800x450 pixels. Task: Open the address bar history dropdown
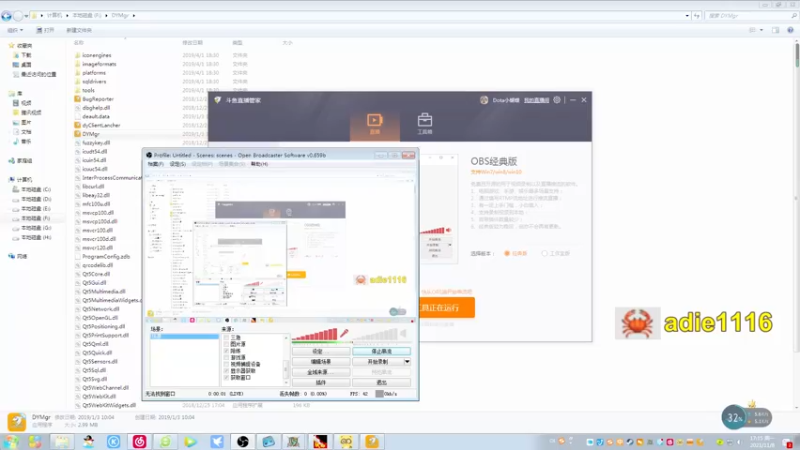click(x=687, y=16)
